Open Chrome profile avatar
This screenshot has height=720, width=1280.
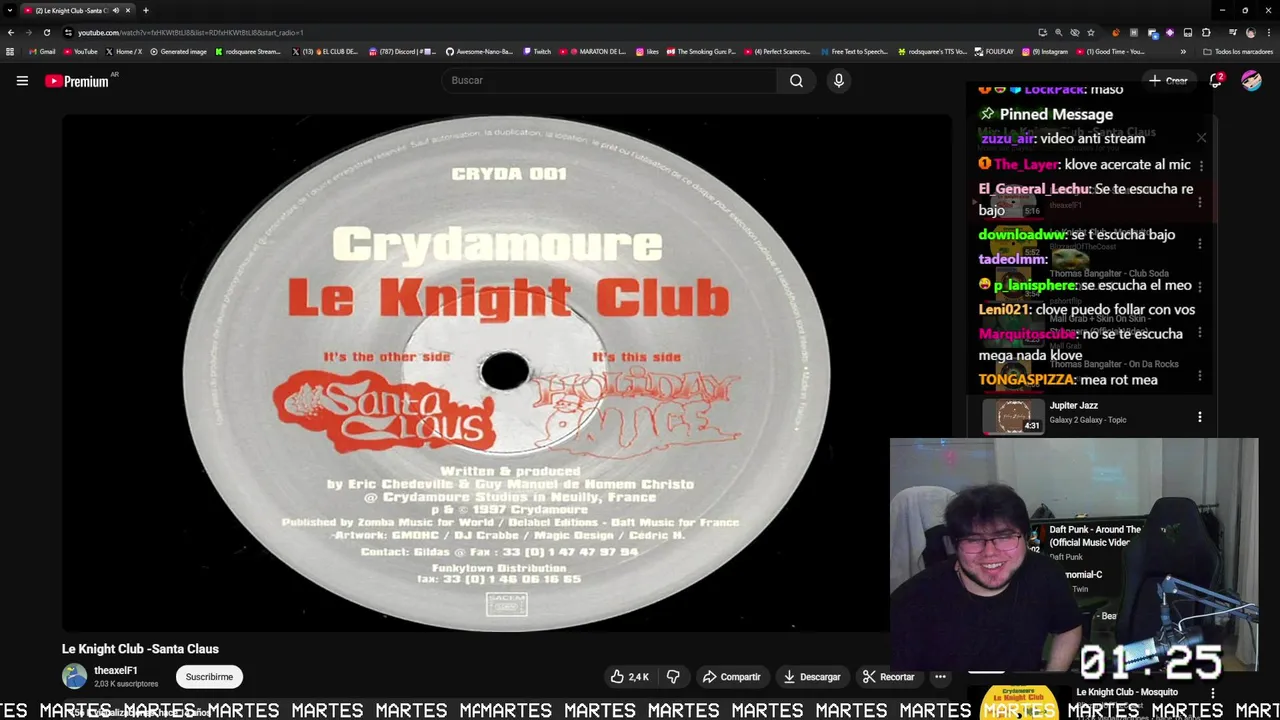tap(1251, 33)
